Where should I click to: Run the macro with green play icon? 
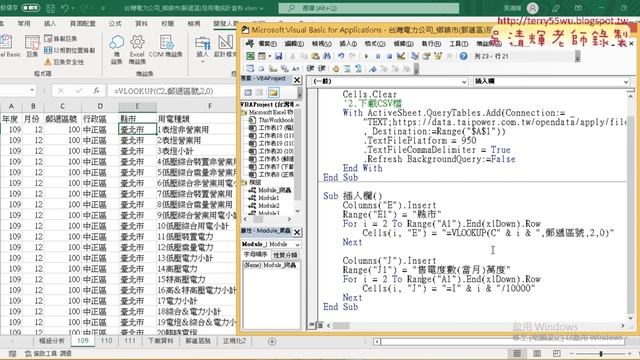[x=366, y=56]
